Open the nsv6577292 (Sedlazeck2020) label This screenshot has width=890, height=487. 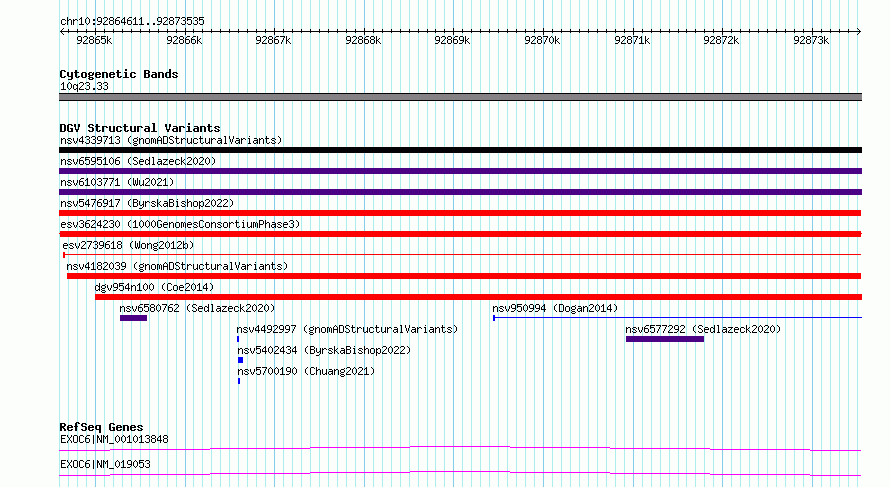coord(703,329)
